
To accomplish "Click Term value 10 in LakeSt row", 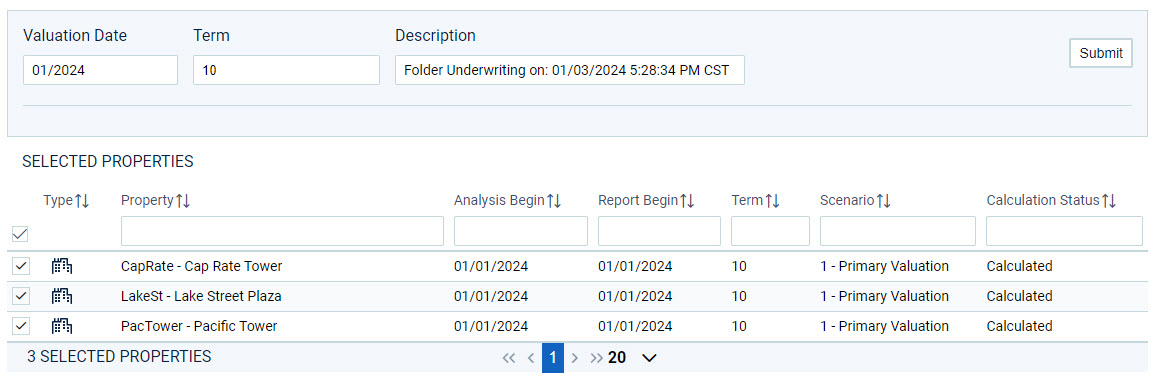I will pos(738,297).
